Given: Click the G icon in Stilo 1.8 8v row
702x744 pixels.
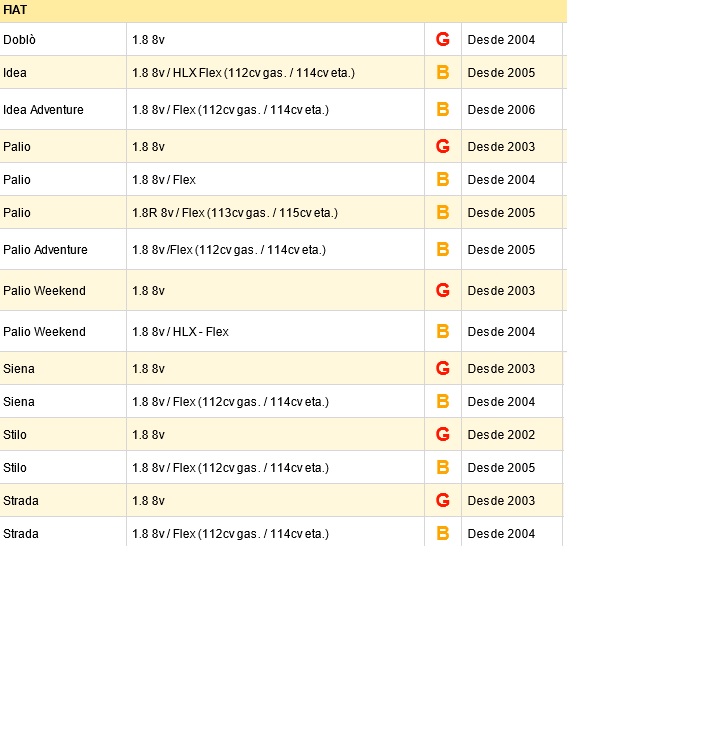Looking at the screenshot, I should click(443, 435).
